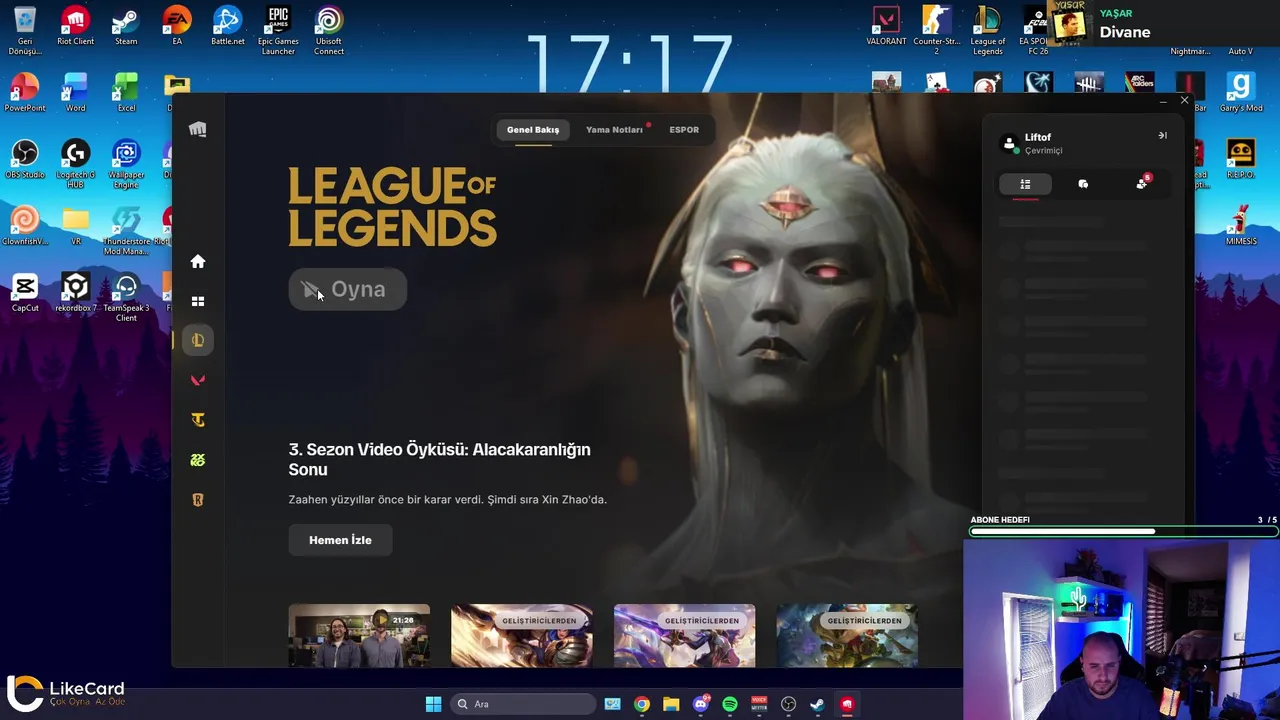Screen dimensions: 1280x720
Task: Select the VR folder on the desktop
Action: pos(75,225)
